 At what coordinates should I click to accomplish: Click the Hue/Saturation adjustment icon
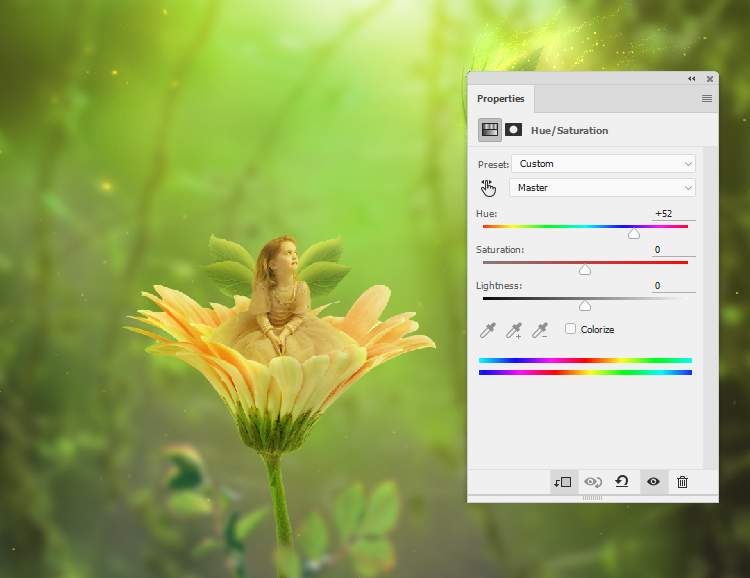coord(490,130)
